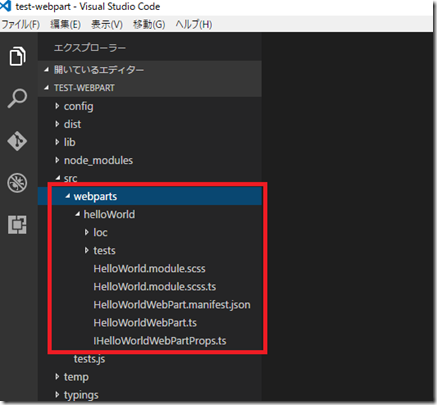Expand the config folder arrow
437x405 pixels.
[57, 106]
